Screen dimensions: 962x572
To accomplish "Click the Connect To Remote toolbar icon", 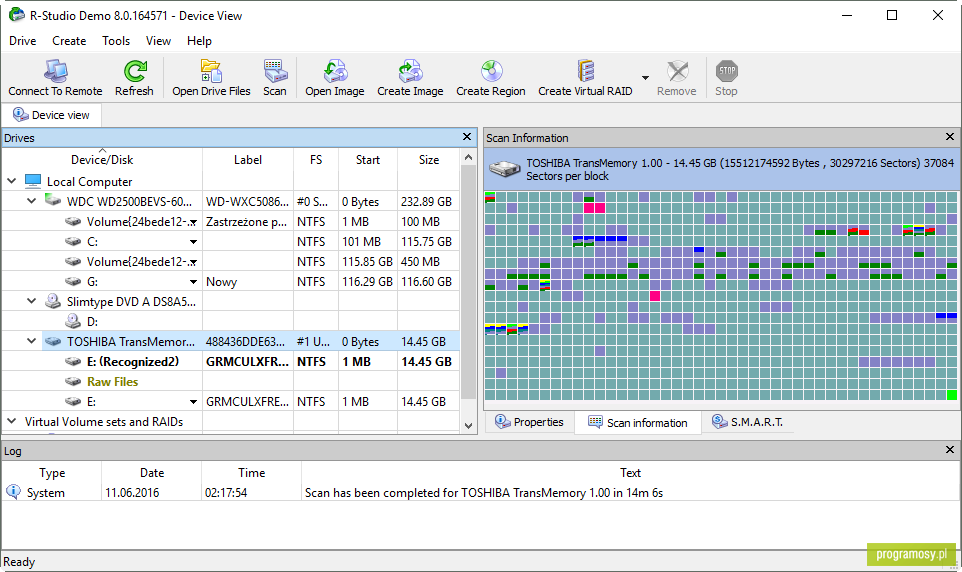I will point(55,71).
